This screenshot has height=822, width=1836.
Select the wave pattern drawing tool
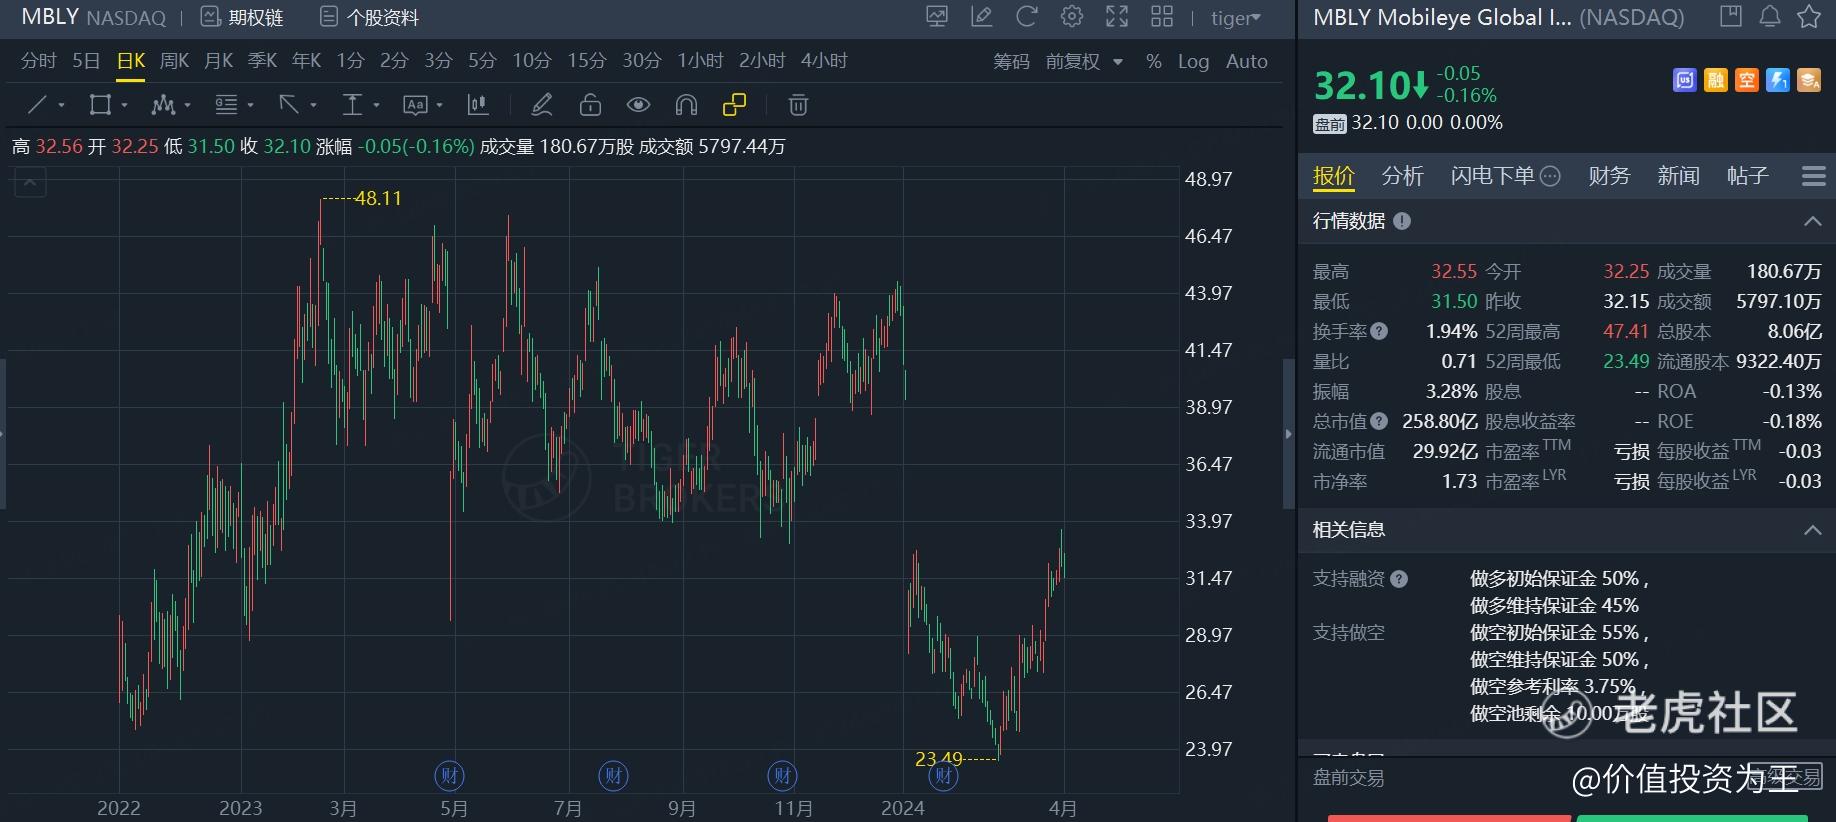coord(162,104)
